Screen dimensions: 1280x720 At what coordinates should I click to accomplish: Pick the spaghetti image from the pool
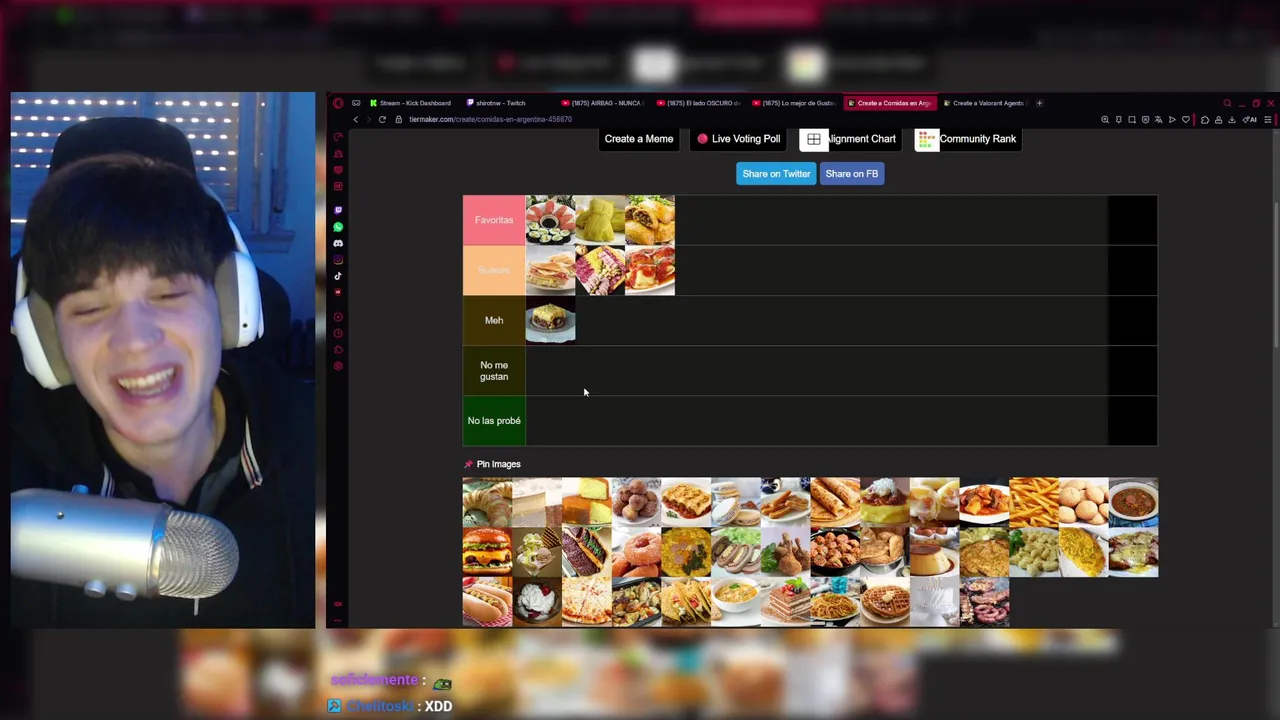click(835, 602)
